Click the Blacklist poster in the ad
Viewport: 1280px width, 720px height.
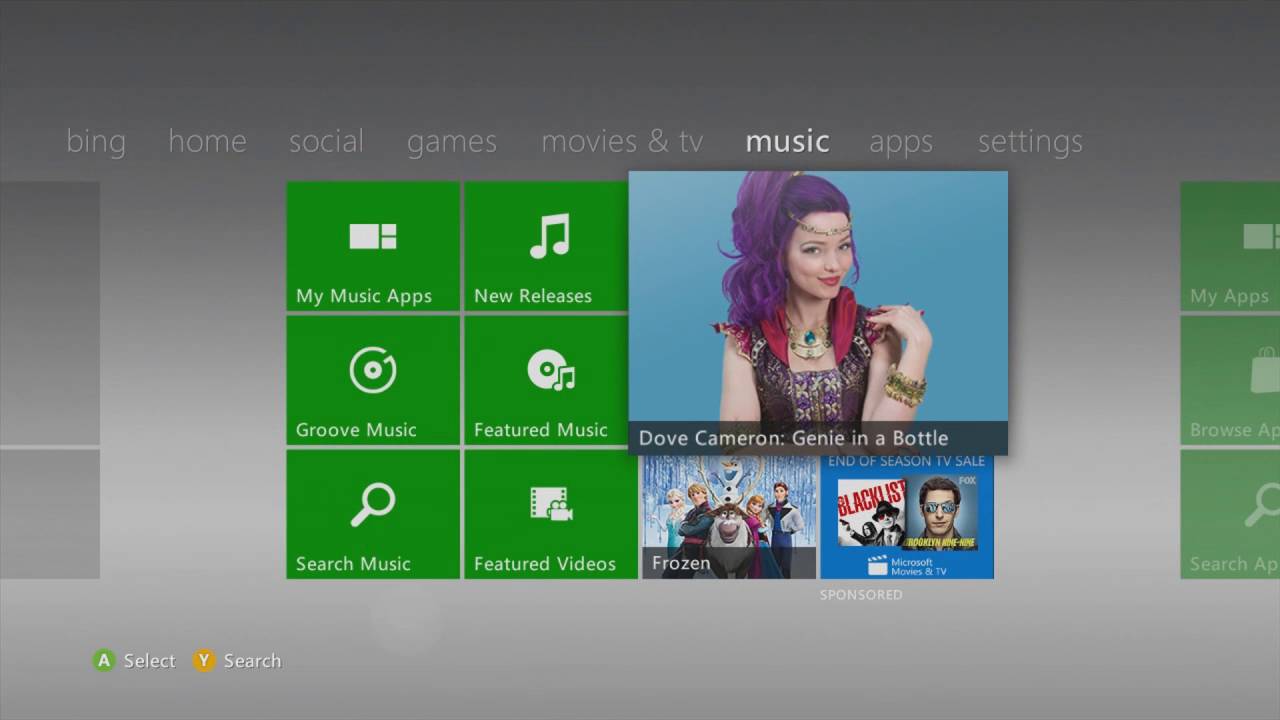click(x=871, y=514)
